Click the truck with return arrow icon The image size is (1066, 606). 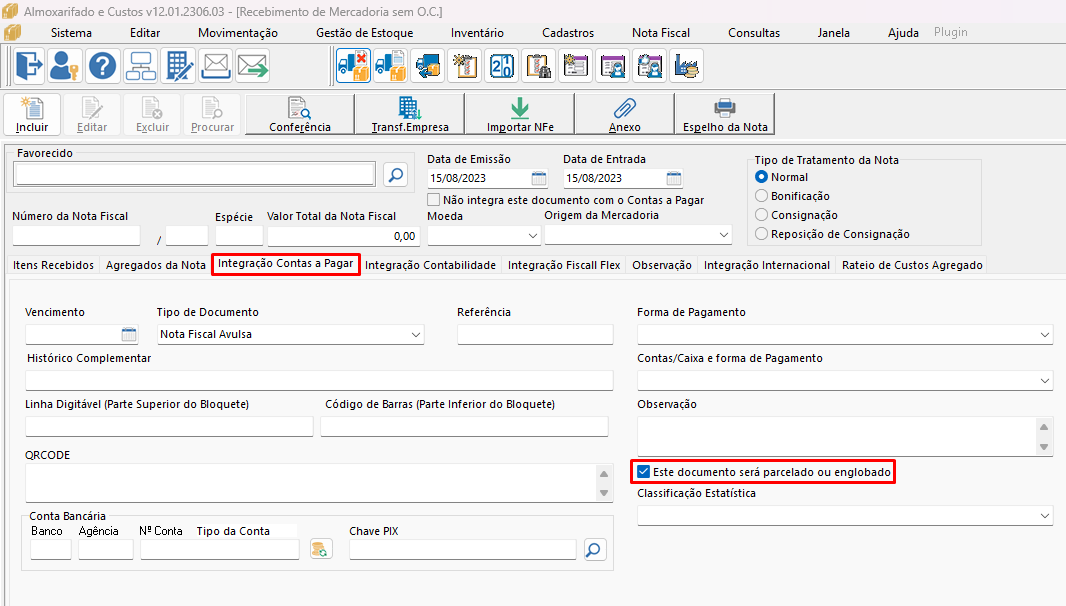[x=428, y=66]
